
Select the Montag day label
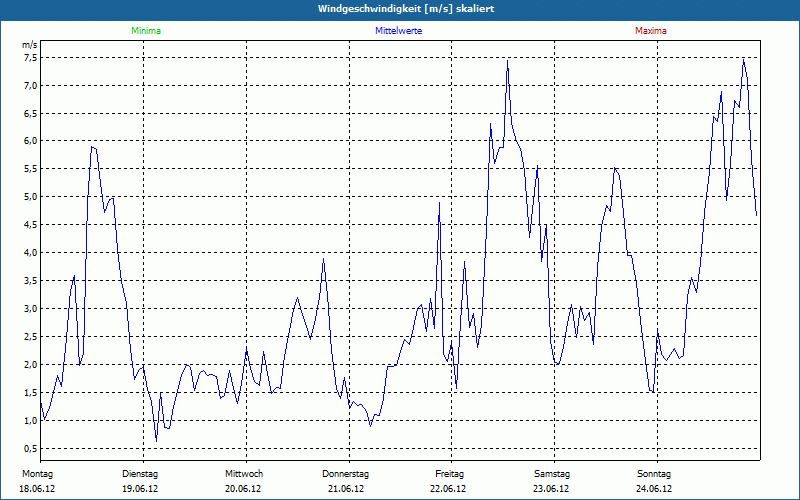(x=37, y=474)
